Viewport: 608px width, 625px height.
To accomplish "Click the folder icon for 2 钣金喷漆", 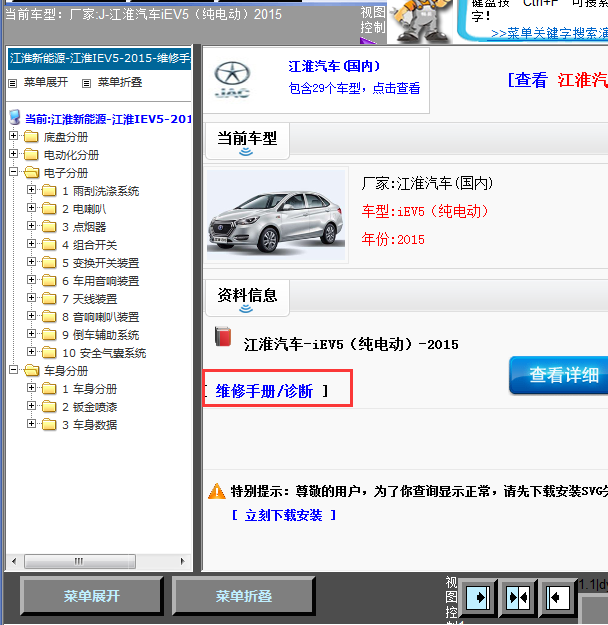I will (49, 407).
